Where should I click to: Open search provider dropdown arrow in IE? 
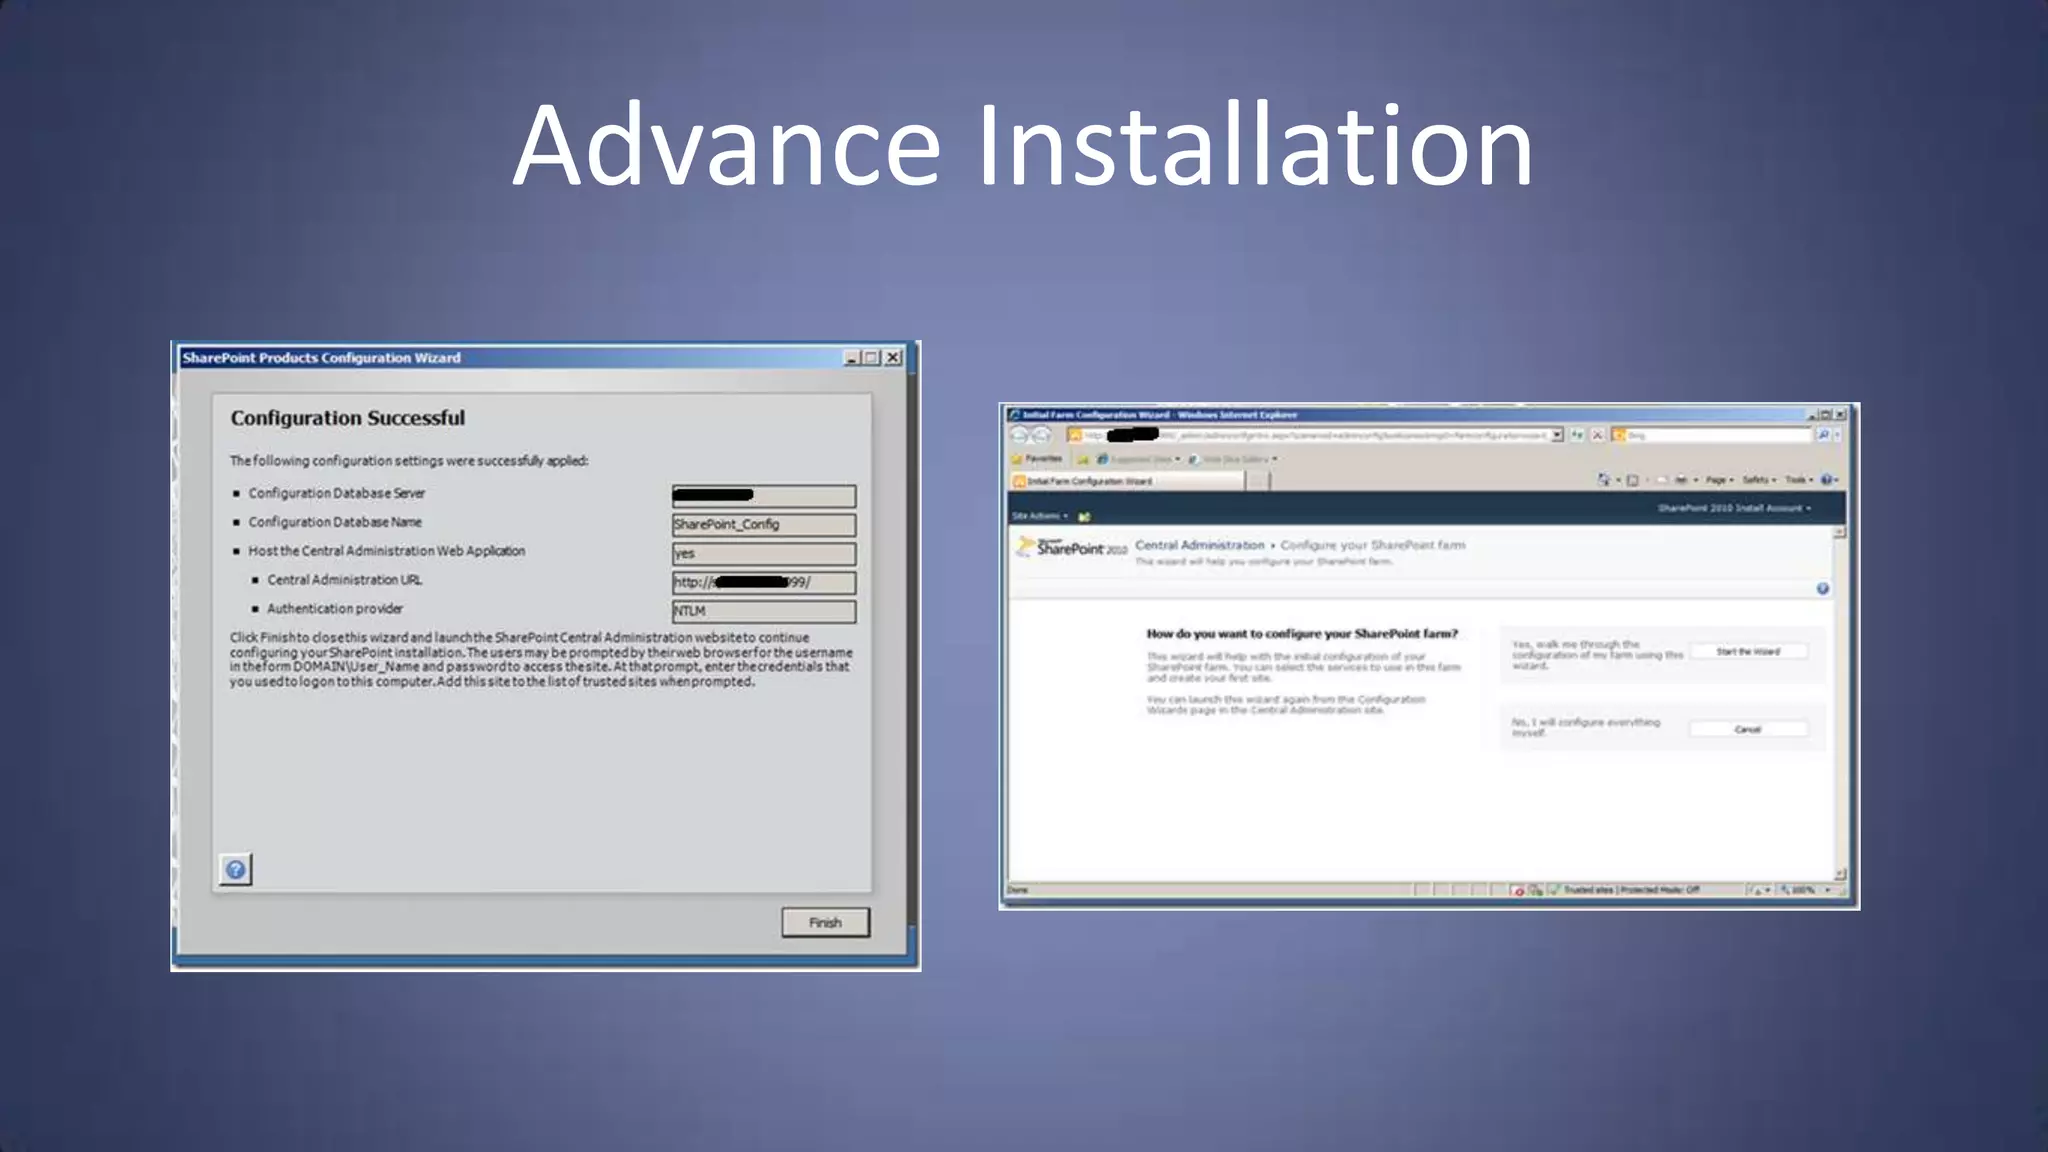click(x=1838, y=435)
